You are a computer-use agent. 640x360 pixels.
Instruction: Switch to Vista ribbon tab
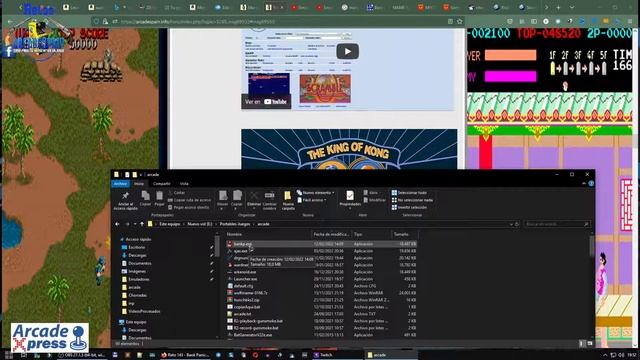click(184, 184)
